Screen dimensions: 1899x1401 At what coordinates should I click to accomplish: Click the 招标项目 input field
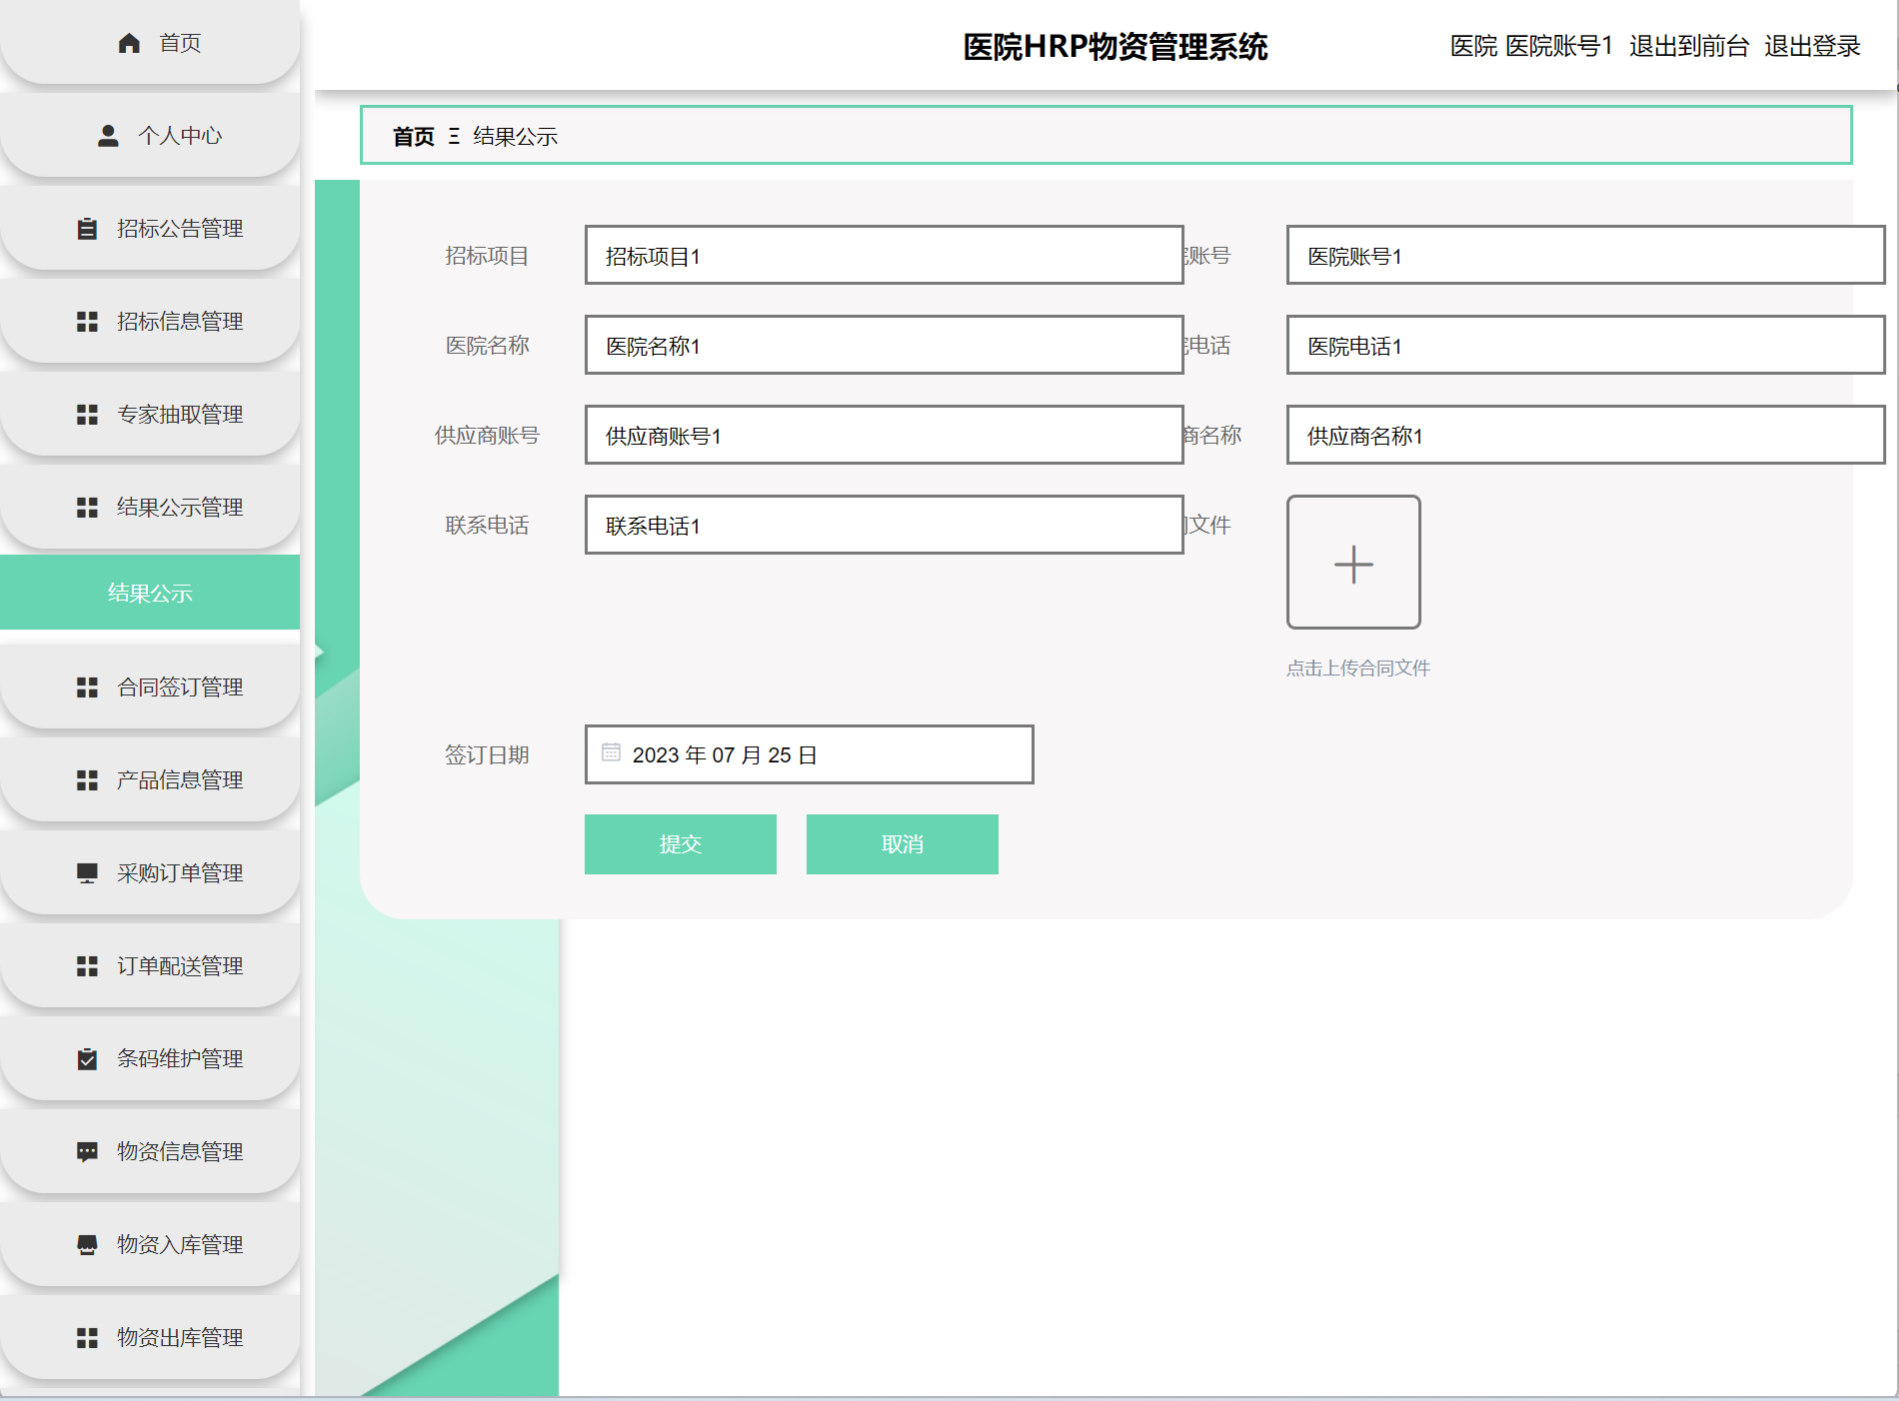tap(884, 255)
